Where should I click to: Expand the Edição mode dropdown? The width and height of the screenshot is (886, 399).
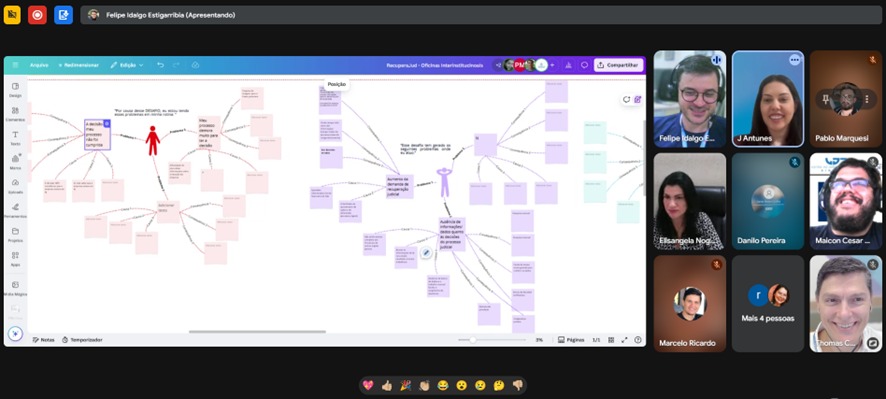[x=127, y=65]
